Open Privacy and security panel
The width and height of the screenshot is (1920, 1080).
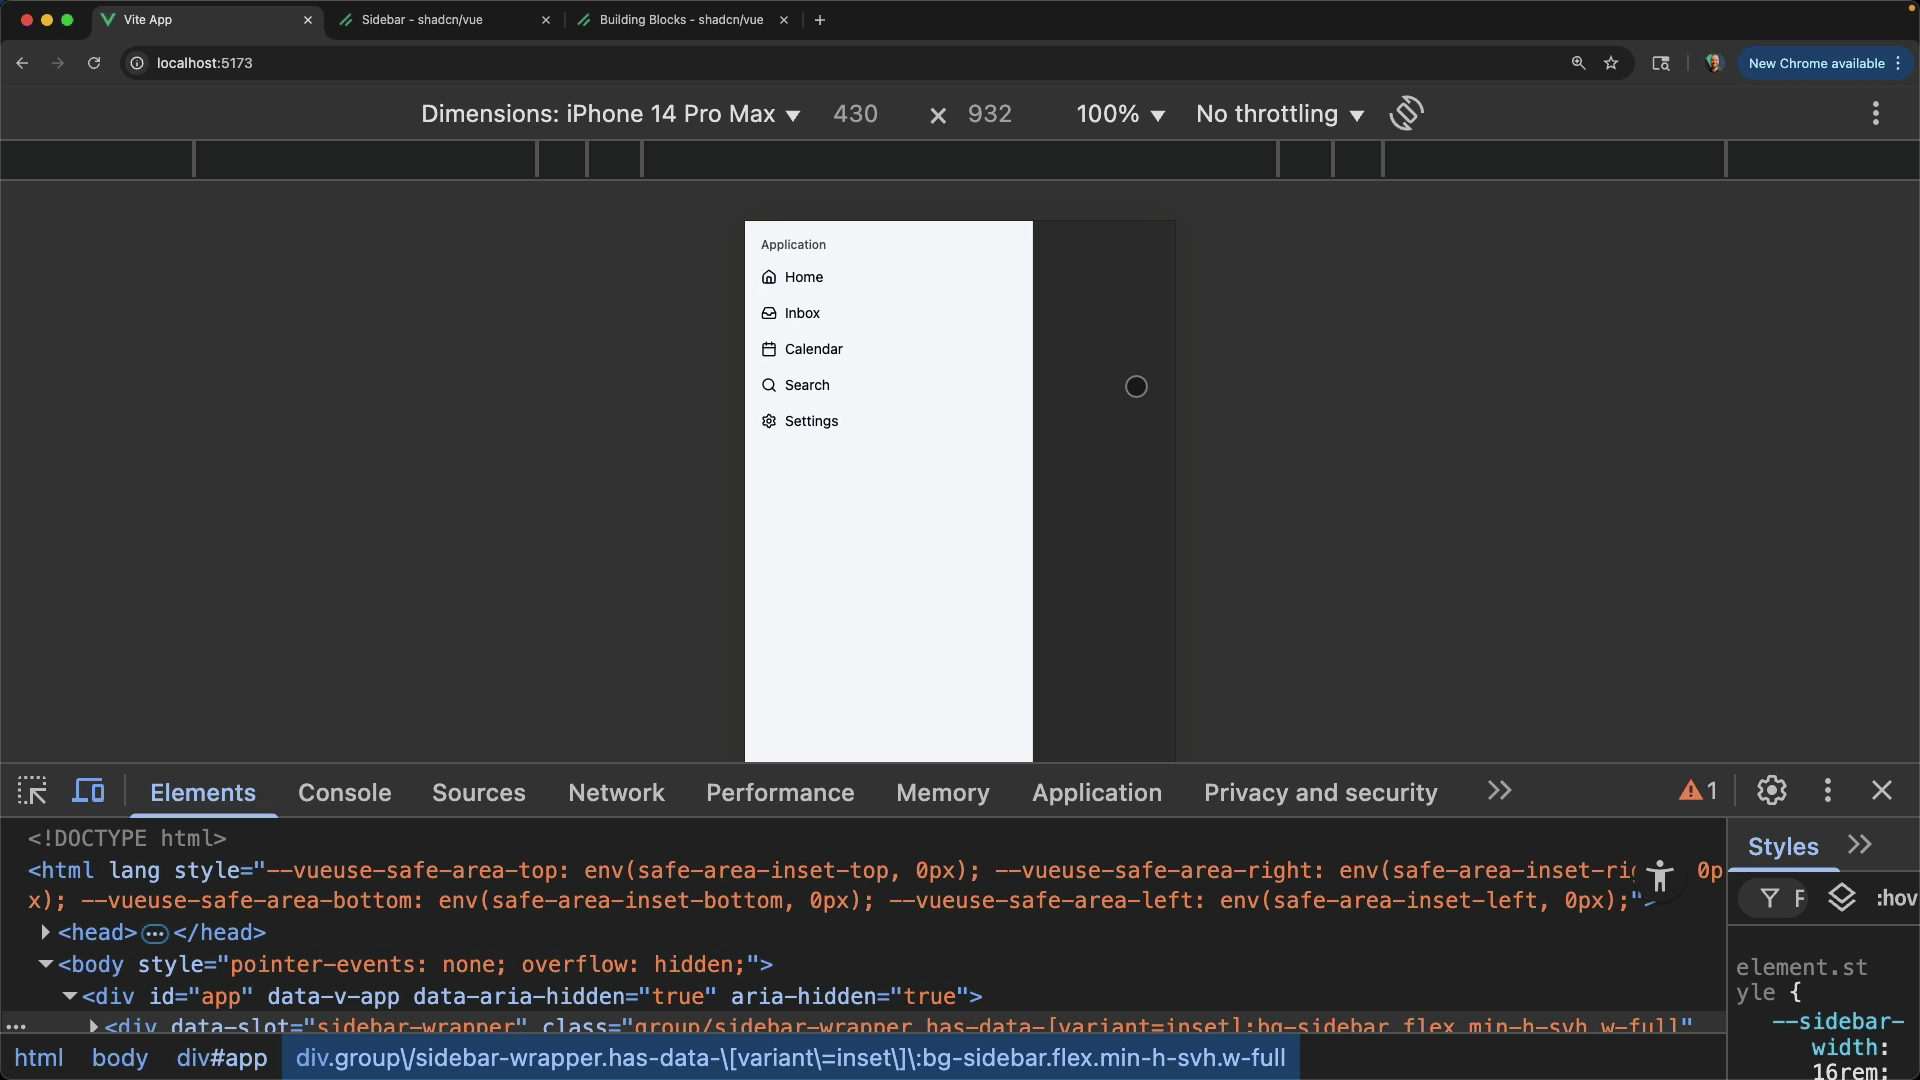[x=1321, y=793]
